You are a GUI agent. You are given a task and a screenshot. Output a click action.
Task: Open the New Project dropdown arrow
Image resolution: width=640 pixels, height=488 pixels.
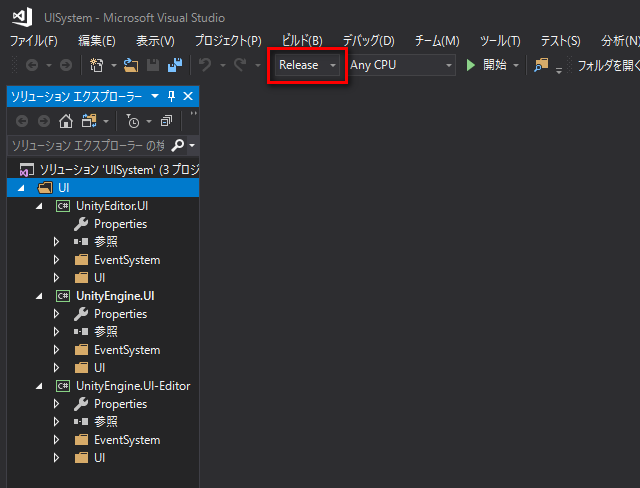[x=114, y=65]
